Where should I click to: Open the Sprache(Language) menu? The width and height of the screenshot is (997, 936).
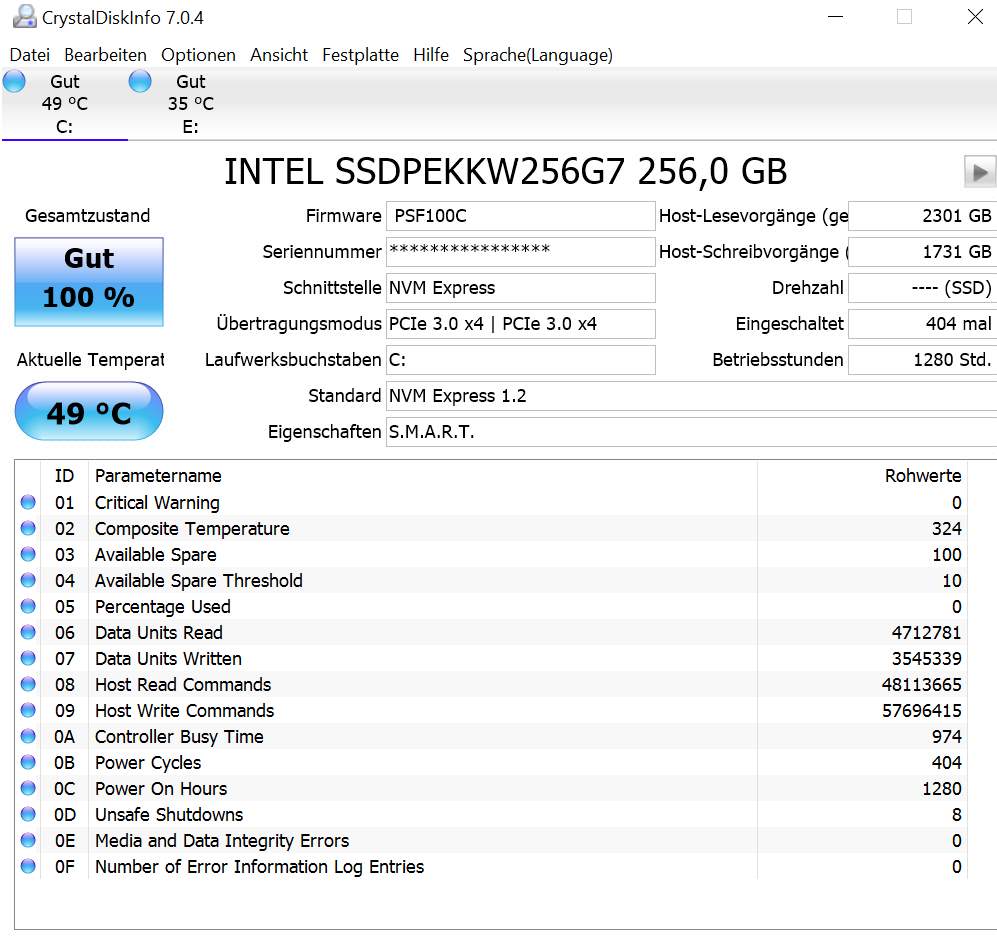538,55
